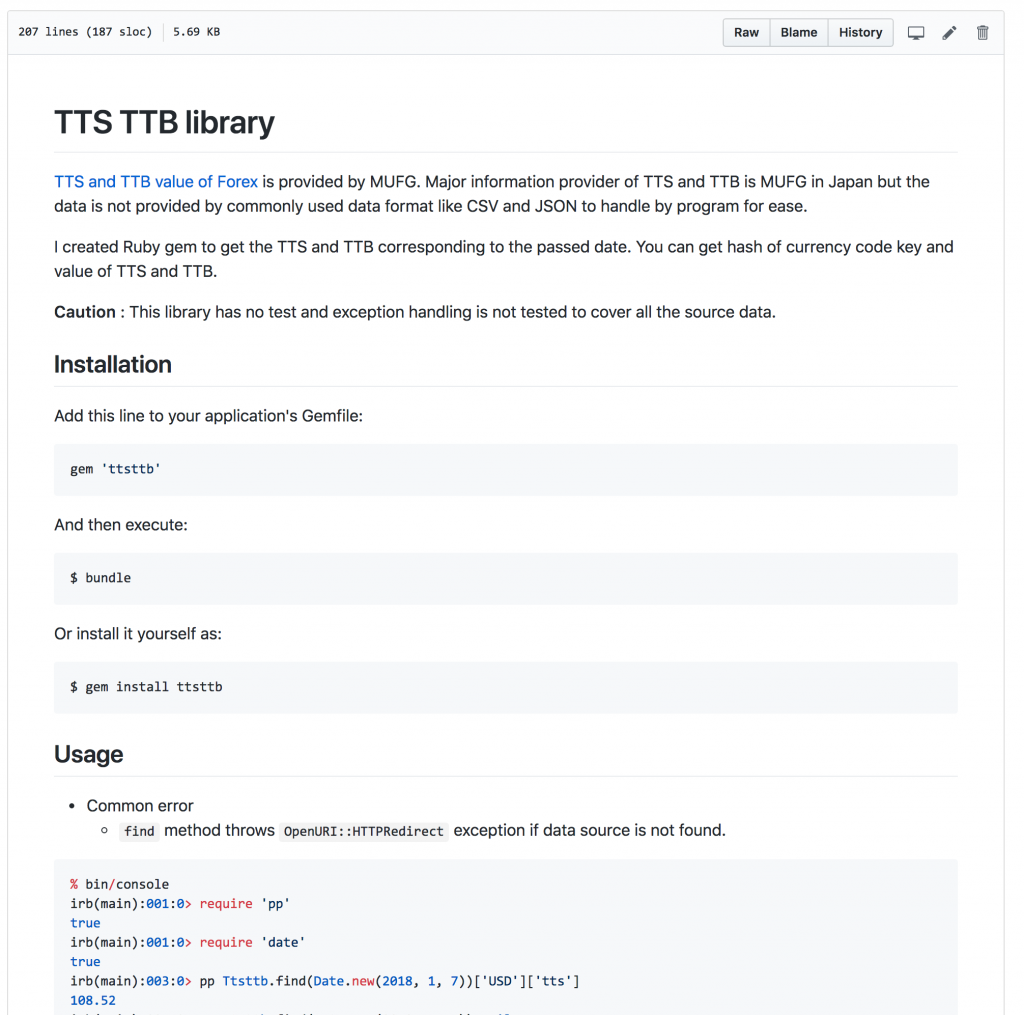The height and width of the screenshot is (1015, 1024).
Task: Click the "TTS TTB library" heading
Action: pyautogui.click(x=164, y=122)
